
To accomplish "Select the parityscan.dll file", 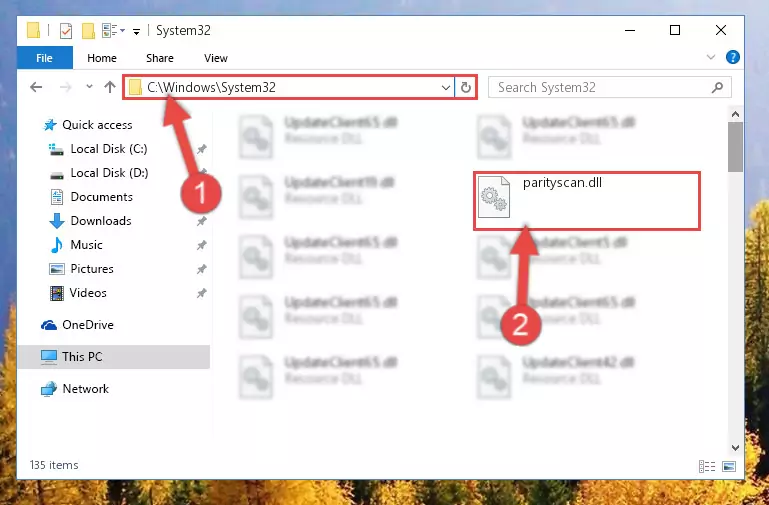I will click(587, 201).
